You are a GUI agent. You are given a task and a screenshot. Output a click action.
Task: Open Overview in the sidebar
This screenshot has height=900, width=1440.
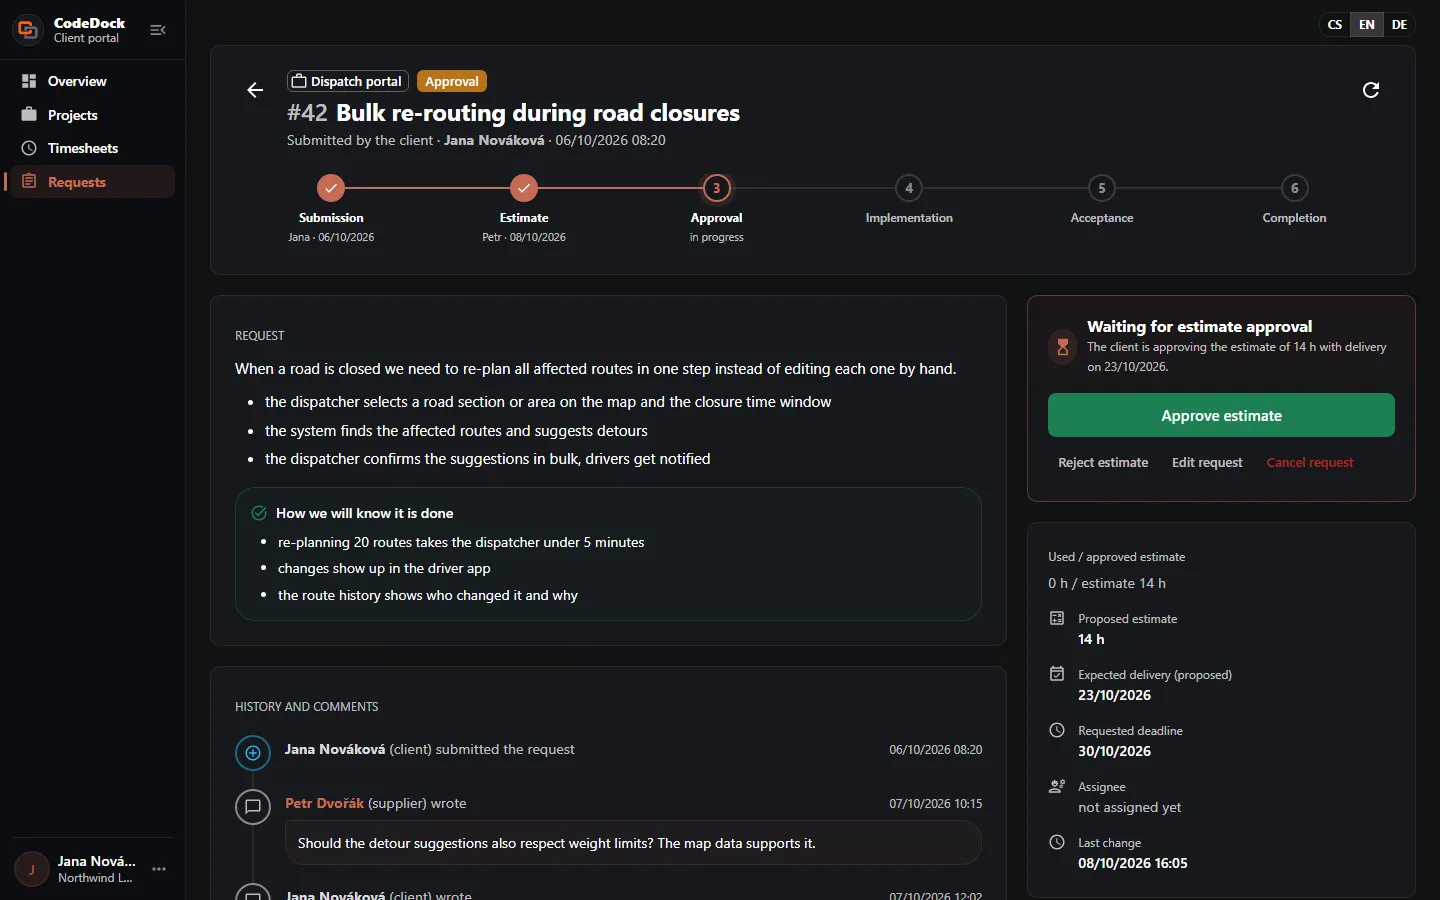point(93,81)
